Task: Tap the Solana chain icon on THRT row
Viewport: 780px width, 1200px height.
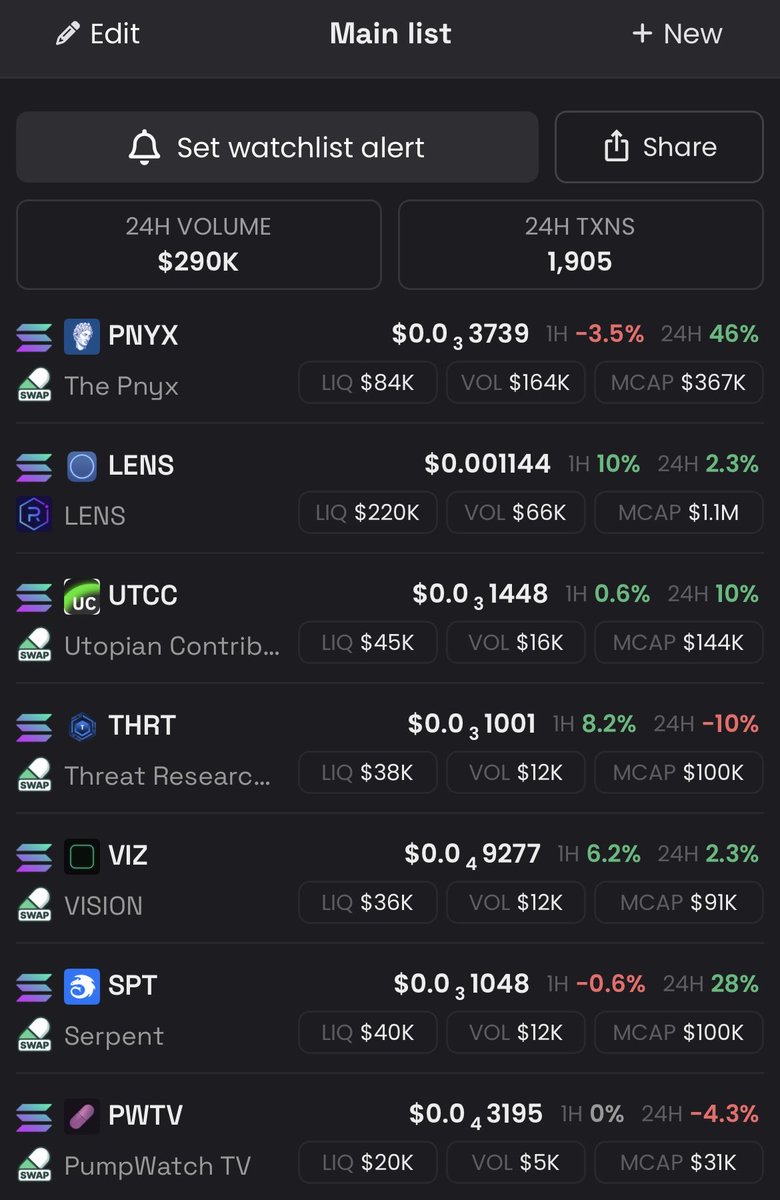Action: click(34, 726)
